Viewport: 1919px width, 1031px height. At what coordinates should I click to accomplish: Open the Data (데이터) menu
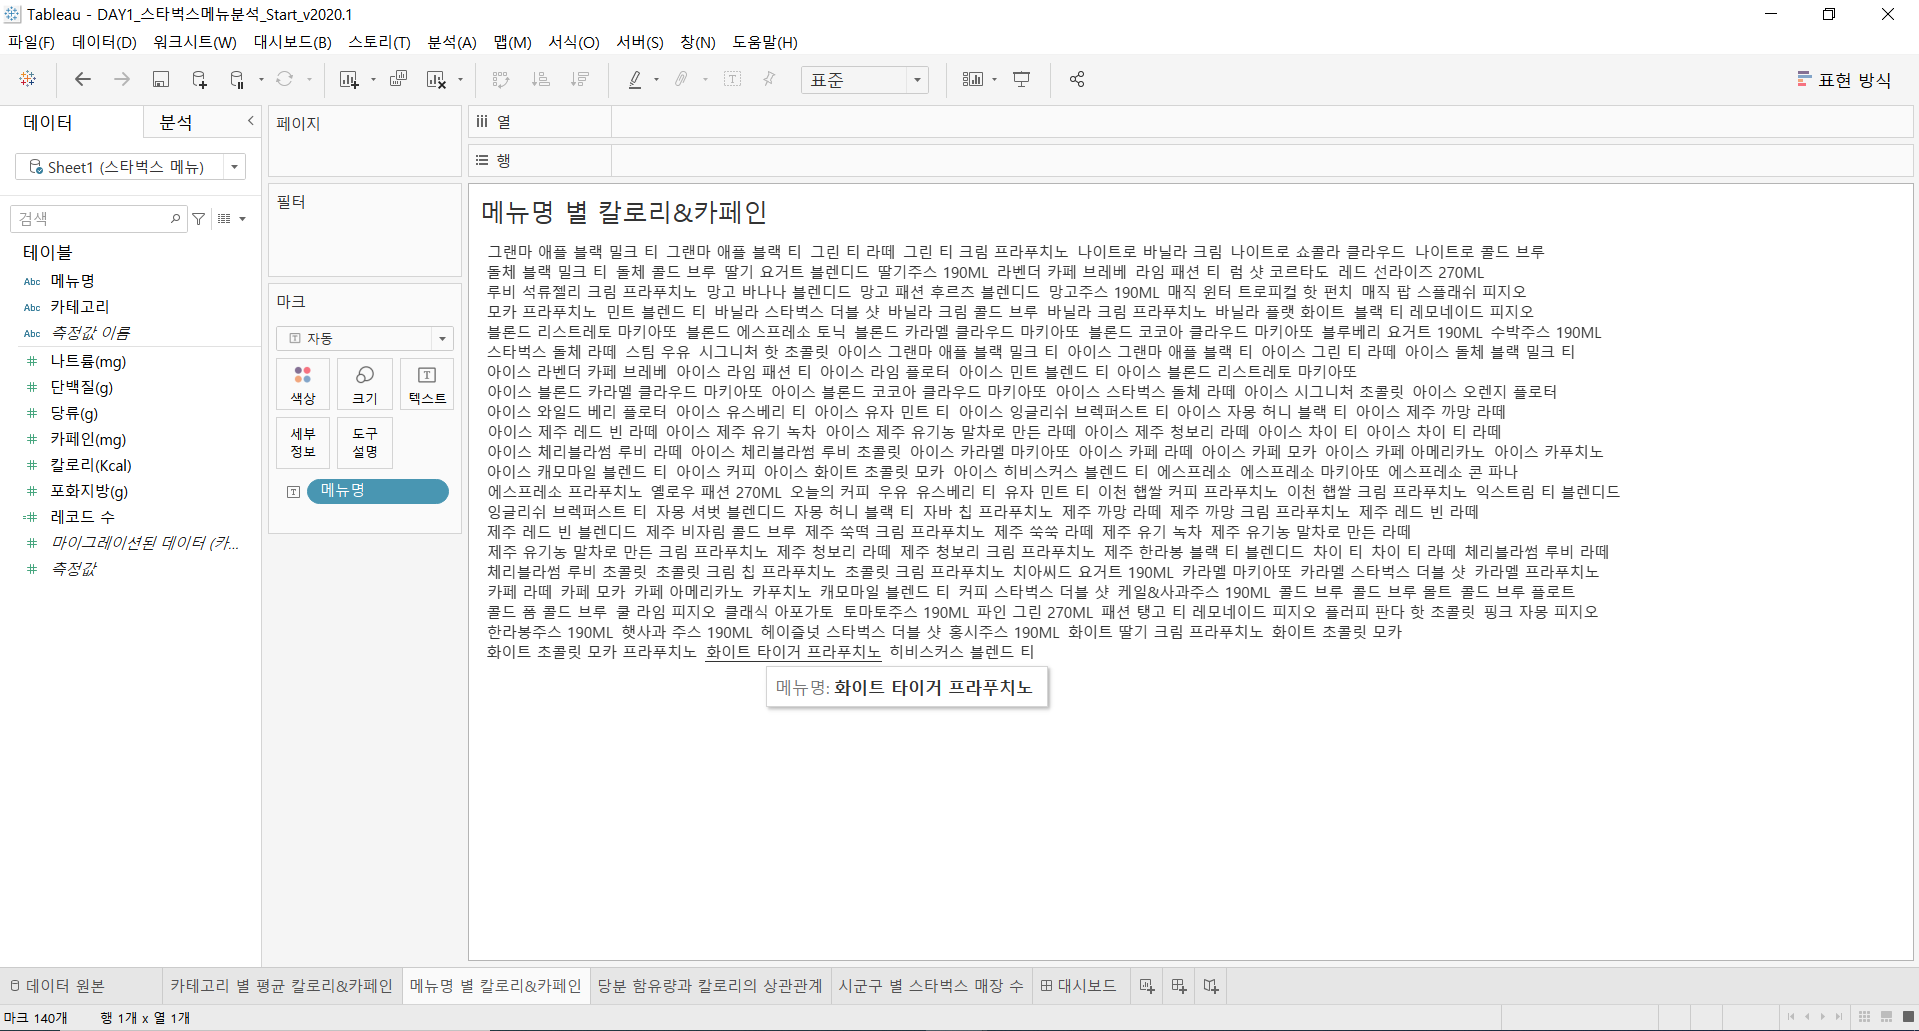[x=104, y=42]
